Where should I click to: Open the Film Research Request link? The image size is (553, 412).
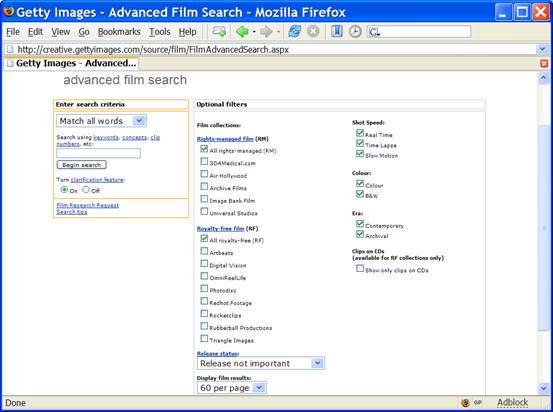coord(88,205)
